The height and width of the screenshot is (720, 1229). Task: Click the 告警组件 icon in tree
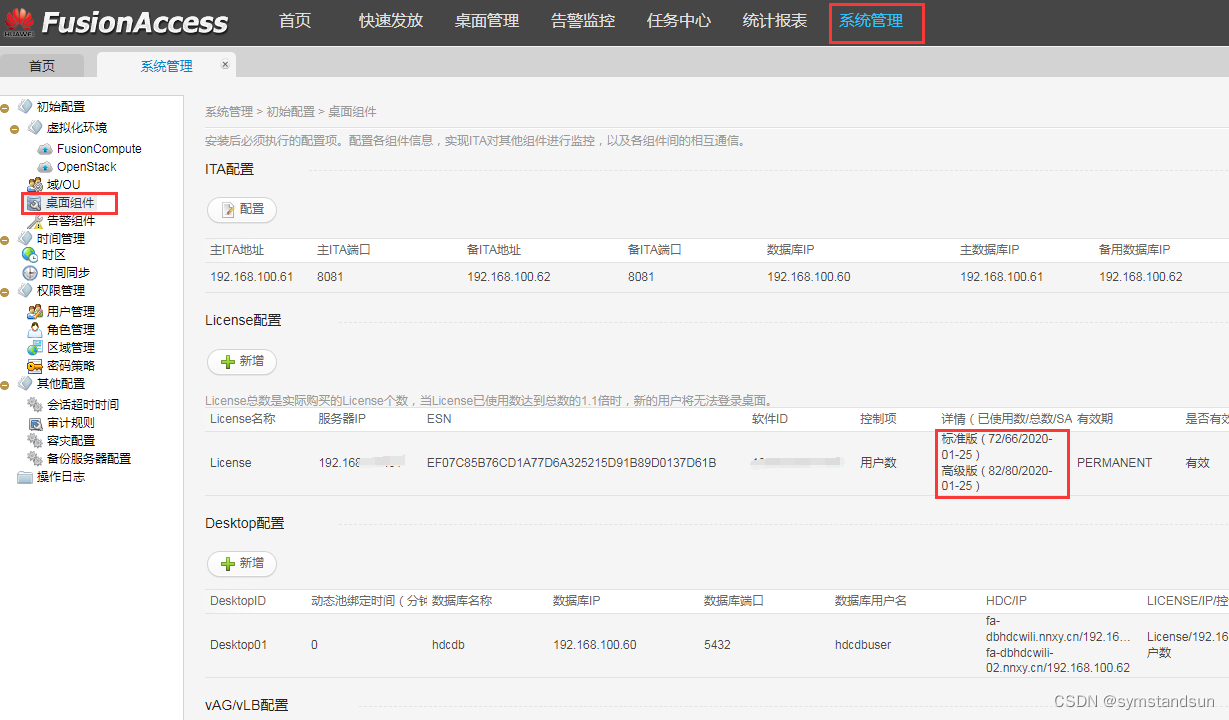coord(35,221)
